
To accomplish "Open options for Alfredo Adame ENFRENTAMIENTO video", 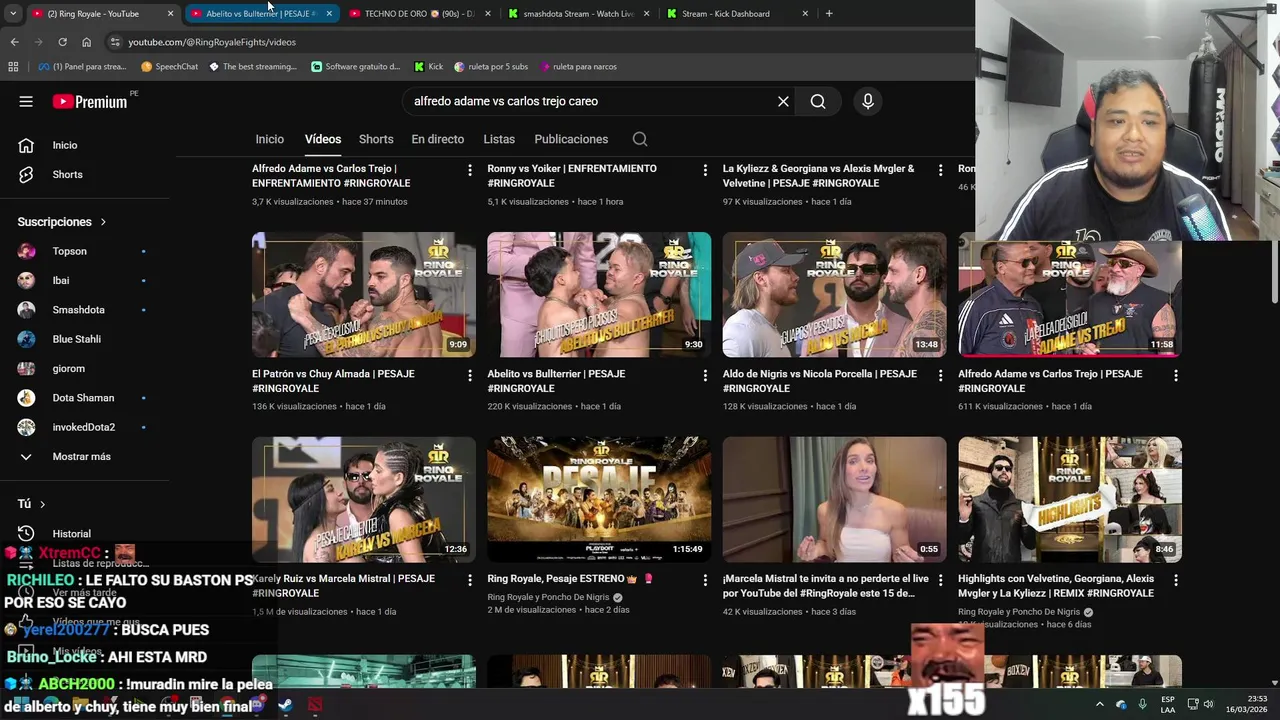I will pyautogui.click(x=470, y=170).
